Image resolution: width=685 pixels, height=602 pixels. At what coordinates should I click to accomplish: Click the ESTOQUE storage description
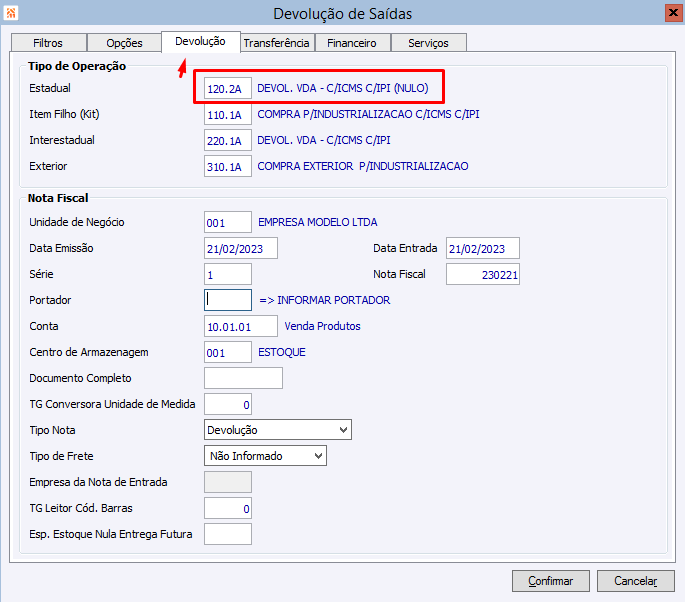pos(282,353)
